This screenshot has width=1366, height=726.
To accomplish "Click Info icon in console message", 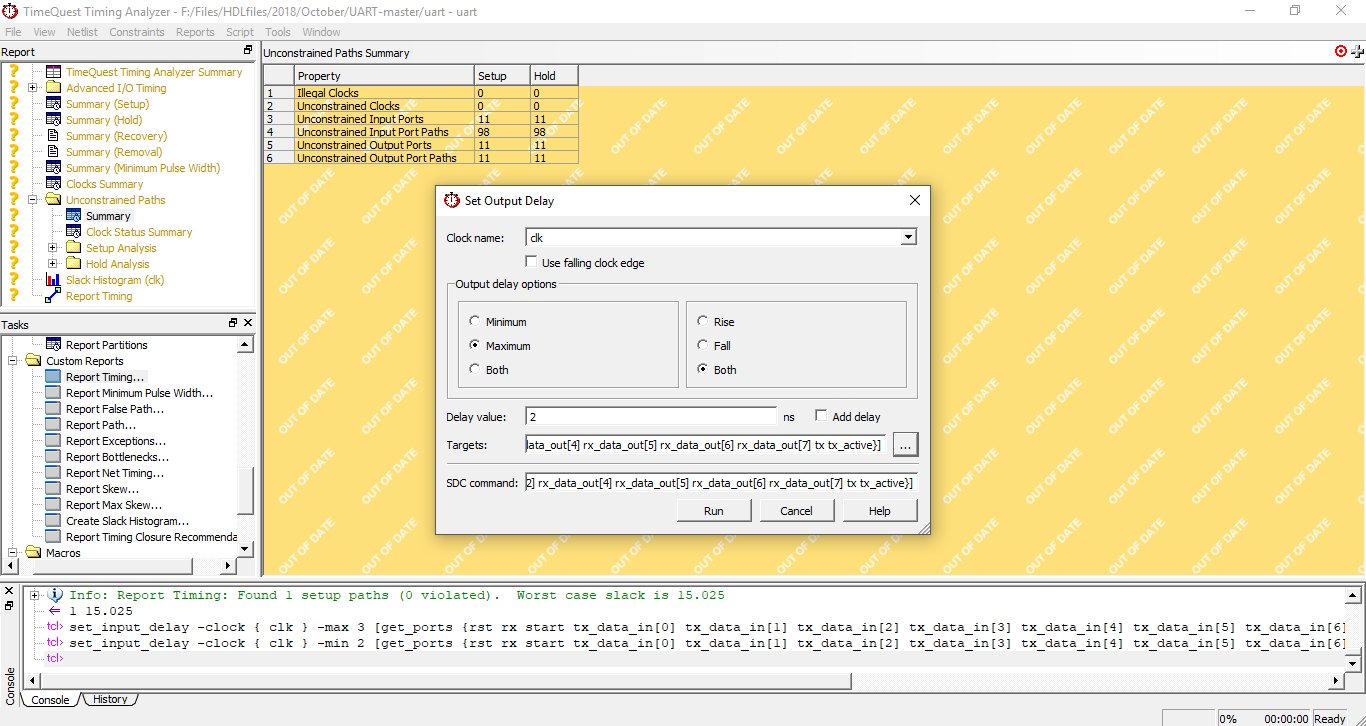I will click(x=56, y=595).
